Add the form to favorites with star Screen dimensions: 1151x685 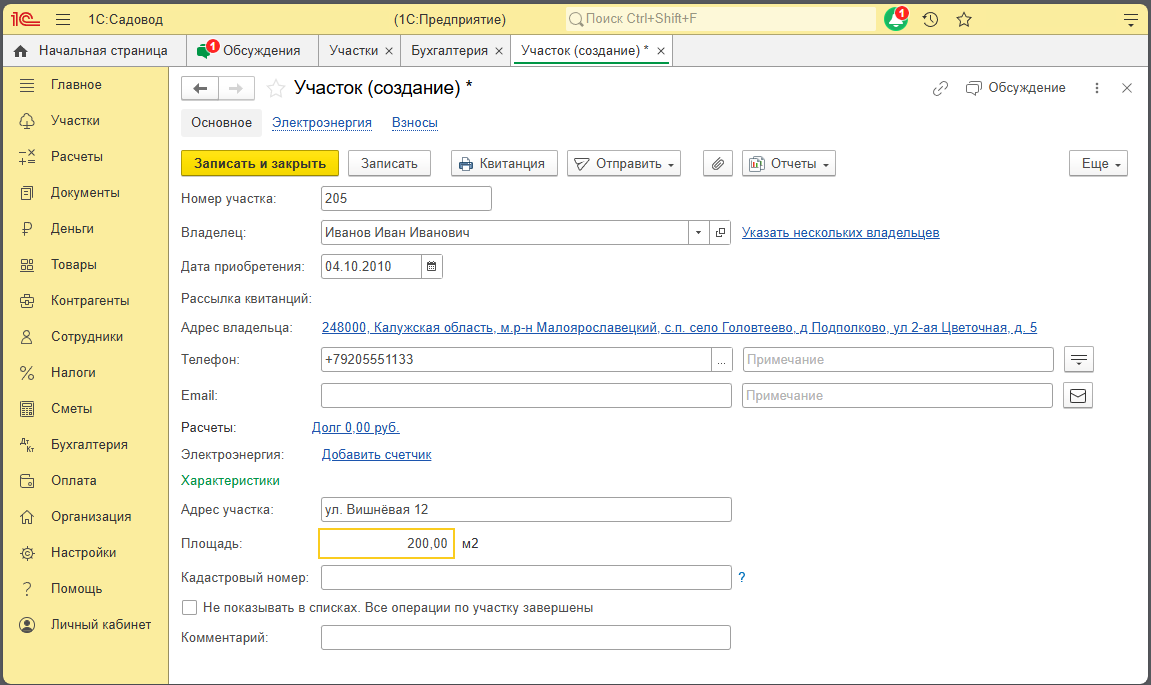point(276,89)
